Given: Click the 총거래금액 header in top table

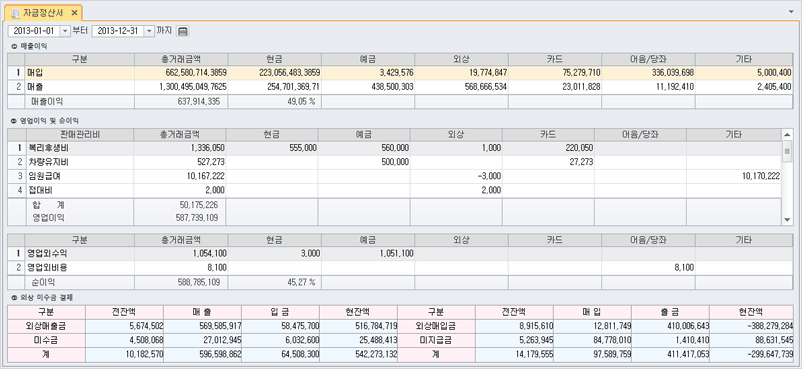Looking at the screenshot, I should [x=181, y=59].
